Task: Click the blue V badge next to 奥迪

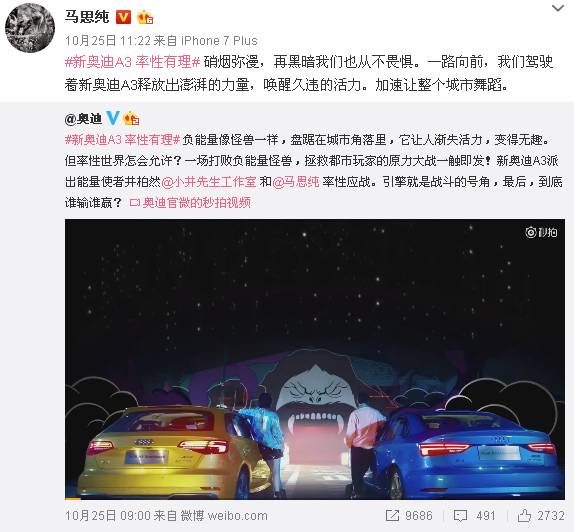Action: pos(113,118)
